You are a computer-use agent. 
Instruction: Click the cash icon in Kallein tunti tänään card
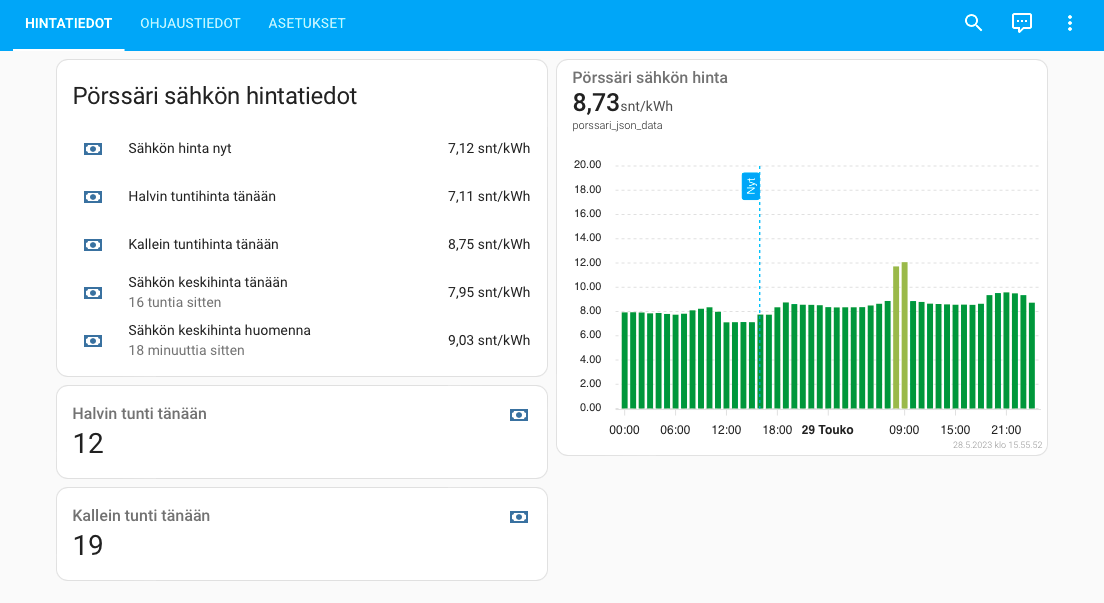518,517
